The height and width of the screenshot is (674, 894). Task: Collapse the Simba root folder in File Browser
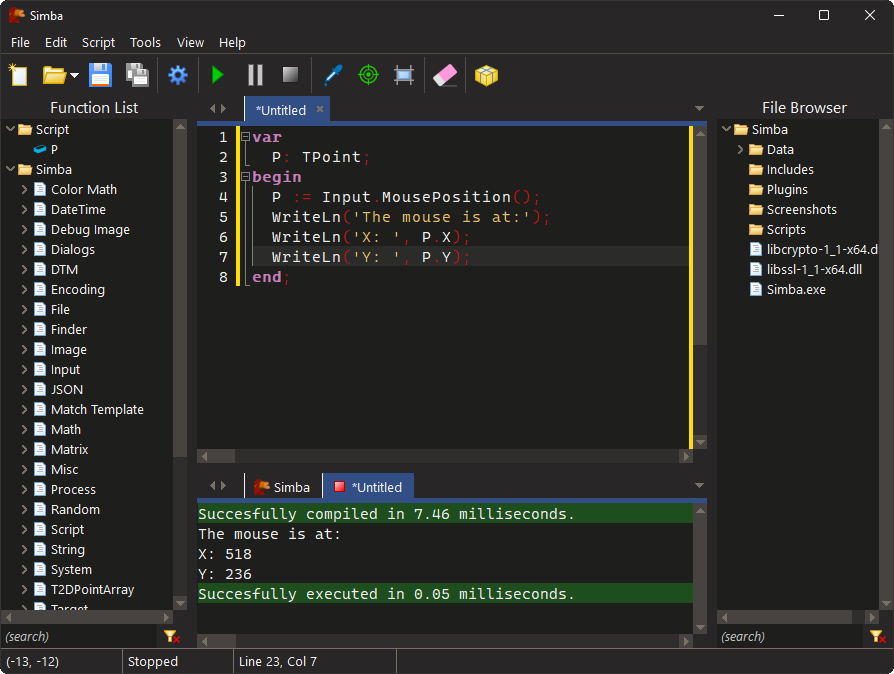tap(726, 129)
